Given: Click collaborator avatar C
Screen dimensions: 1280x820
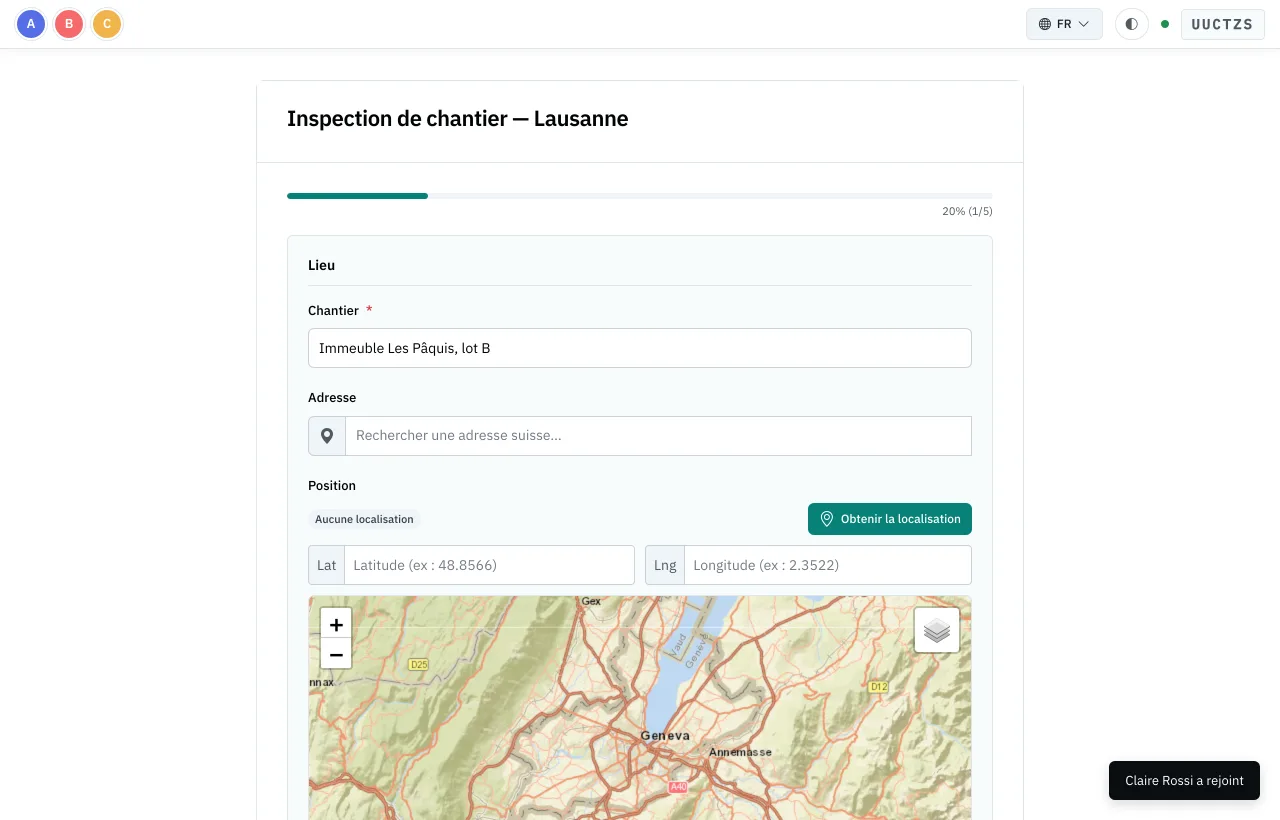Looking at the screenshot, I should (107, 24).
